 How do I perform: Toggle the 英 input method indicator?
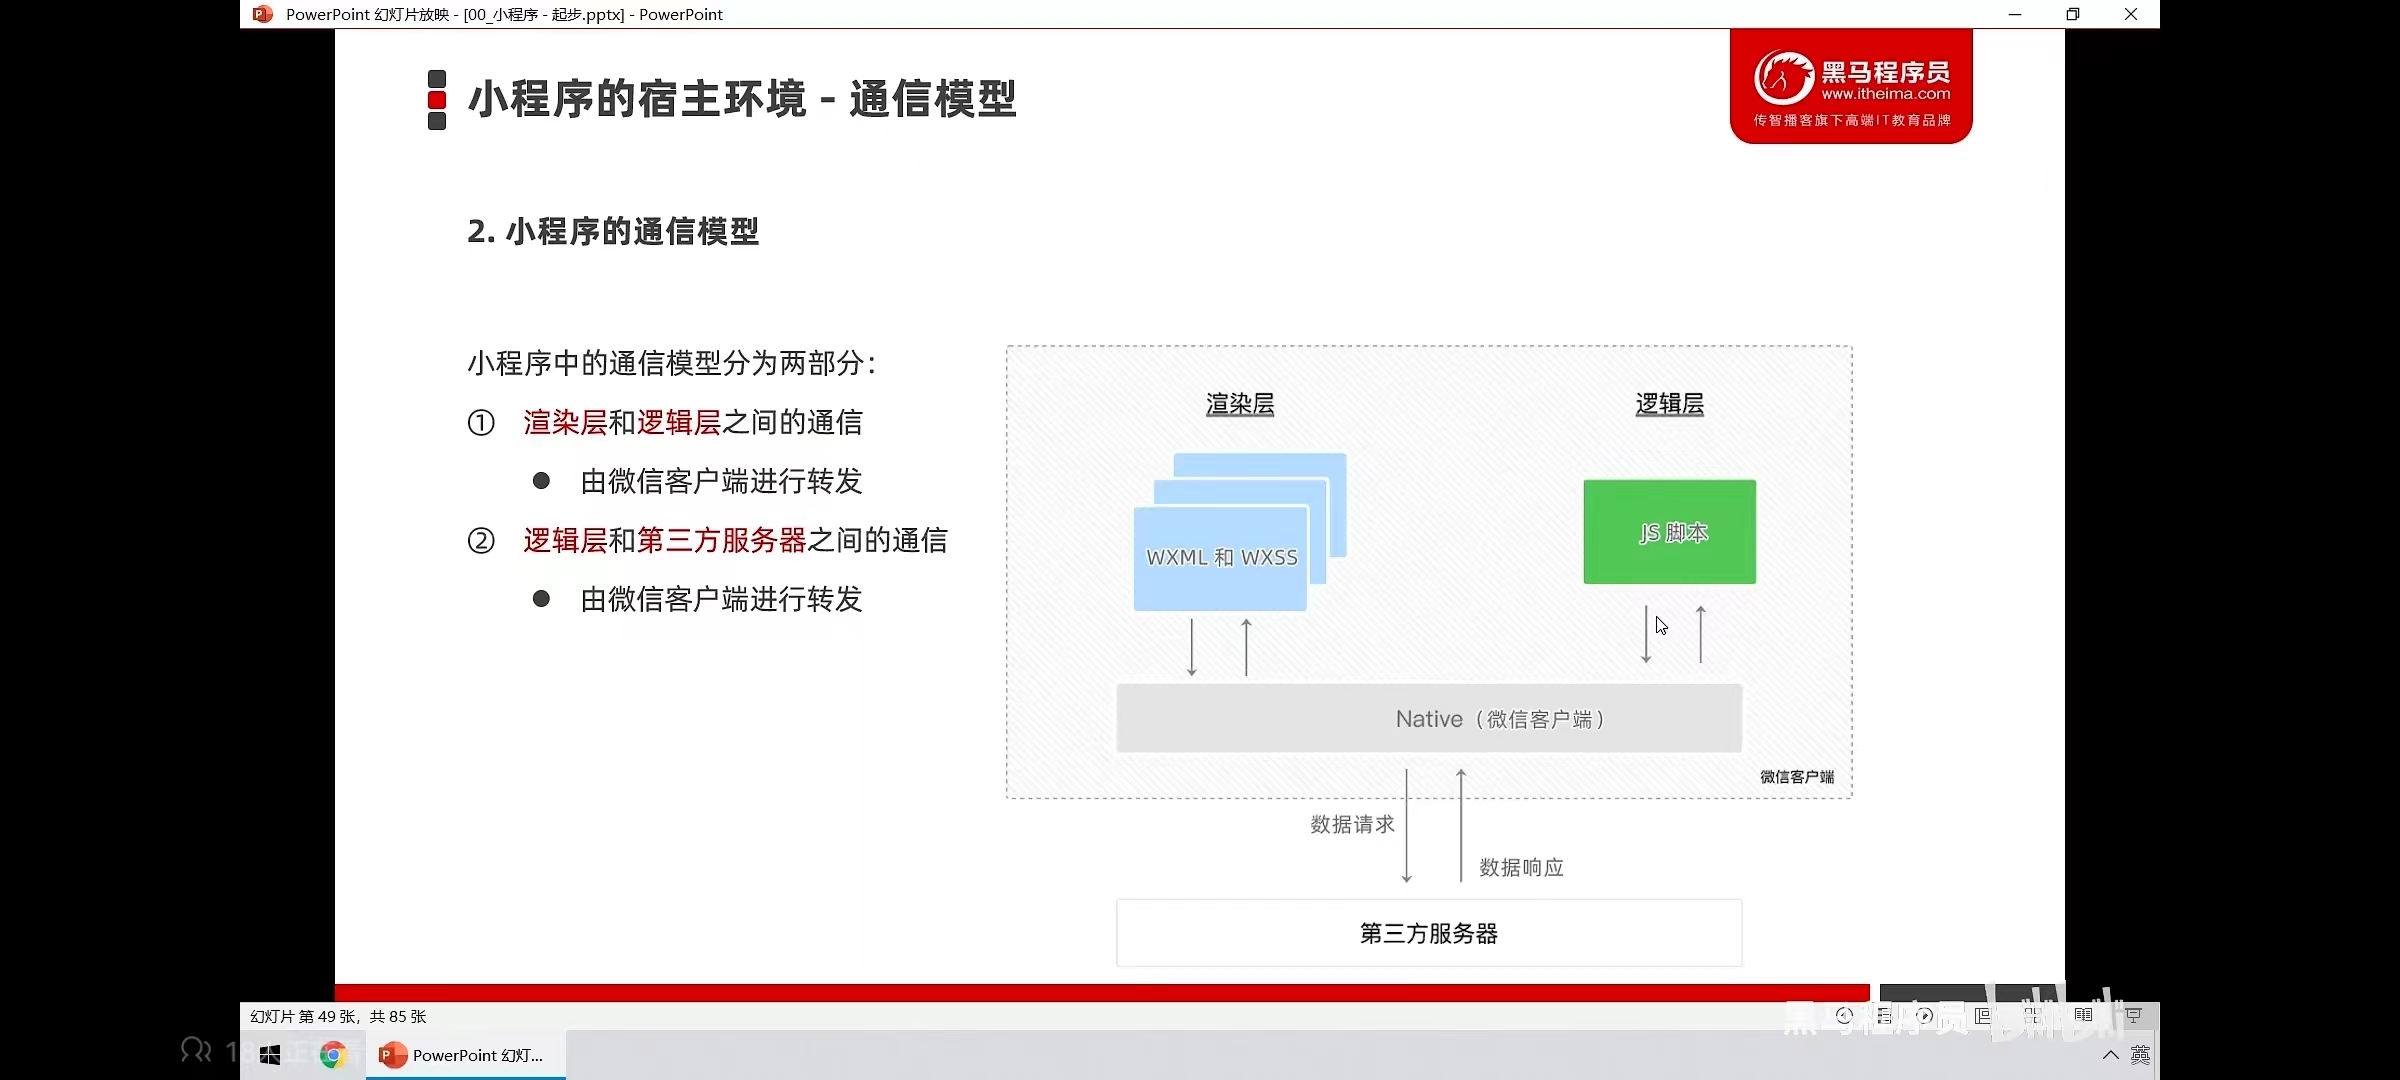[2140, 1055]
